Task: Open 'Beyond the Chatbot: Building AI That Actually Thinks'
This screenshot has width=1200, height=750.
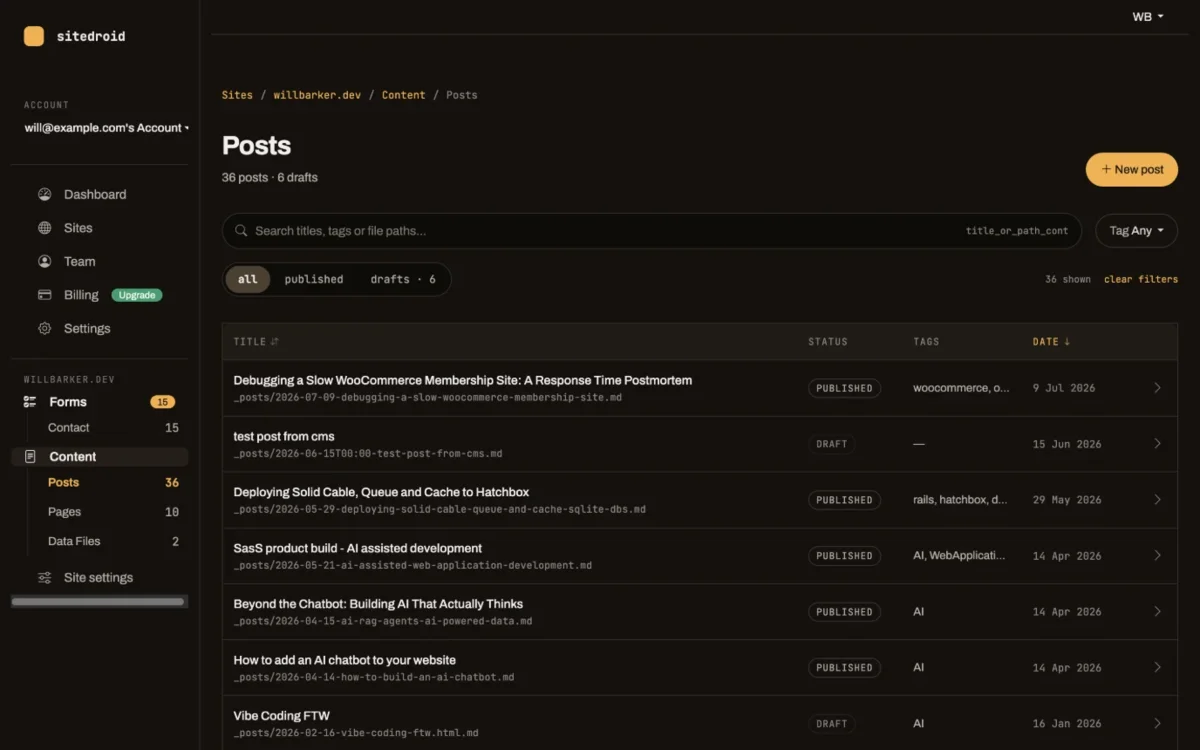Action: [378, 604]
